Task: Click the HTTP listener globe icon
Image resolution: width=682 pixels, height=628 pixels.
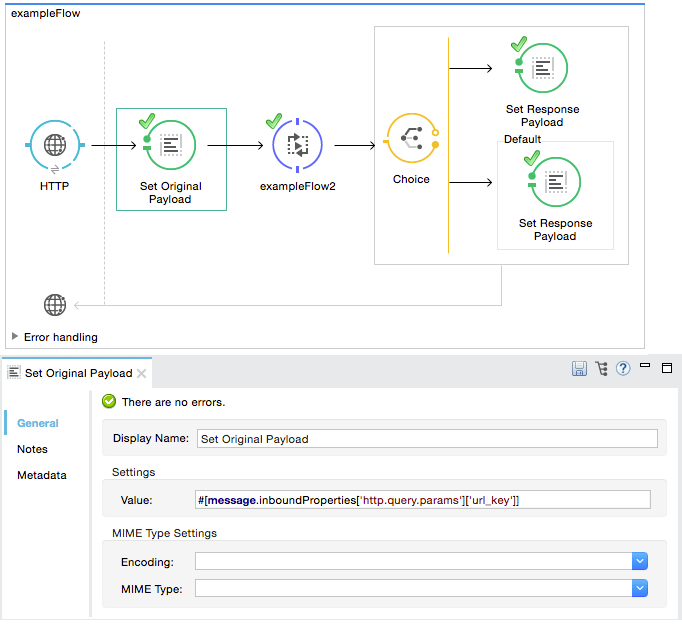Action: click(55, 146)
